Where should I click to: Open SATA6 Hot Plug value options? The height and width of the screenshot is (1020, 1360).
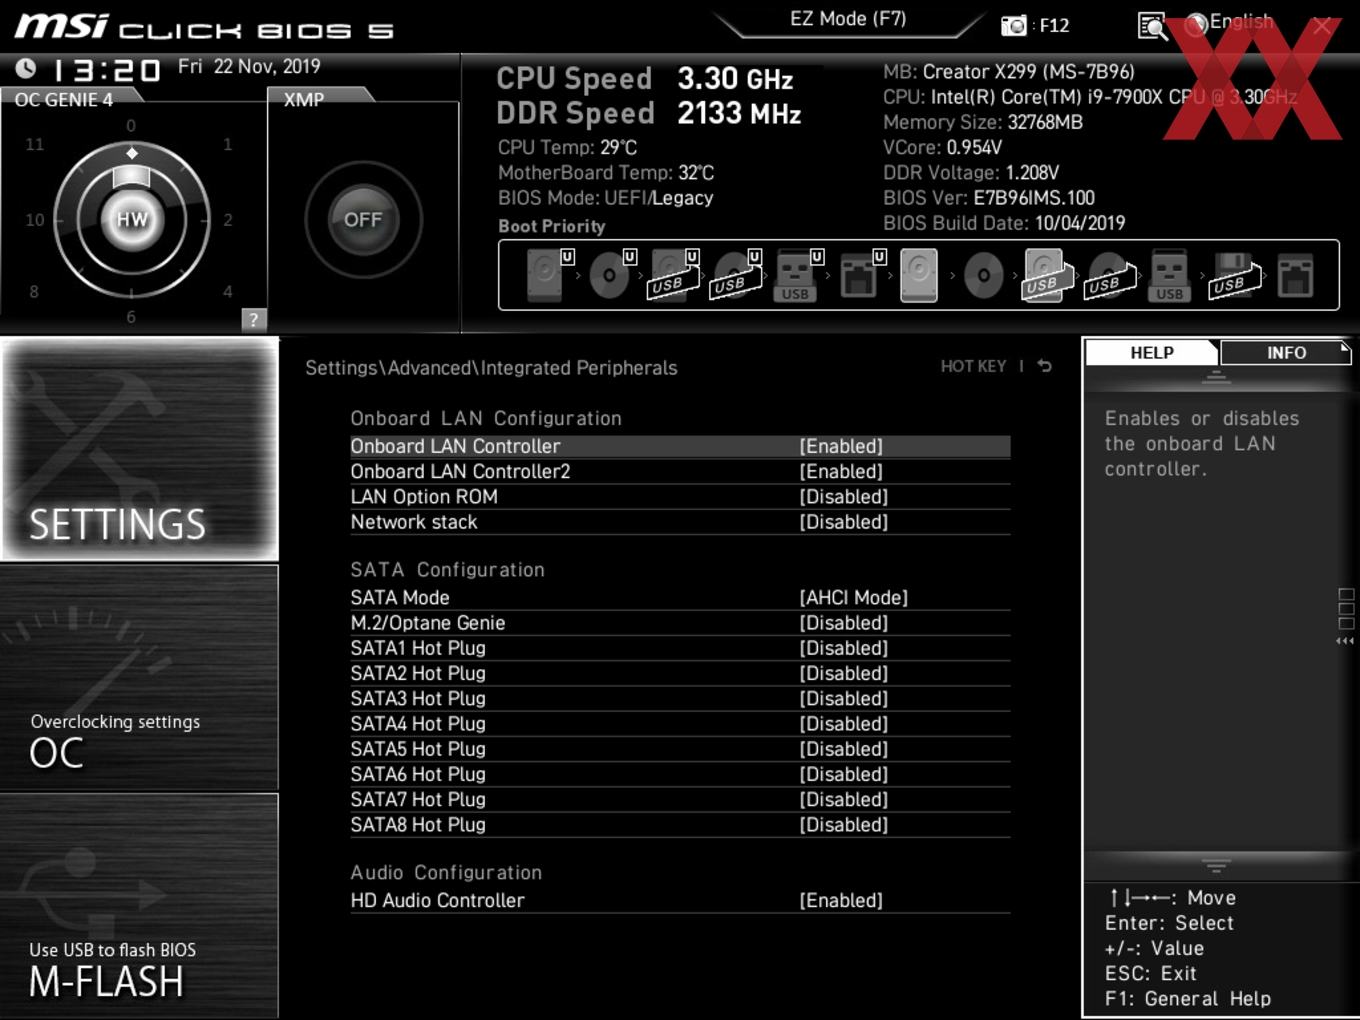pos(844,774)
